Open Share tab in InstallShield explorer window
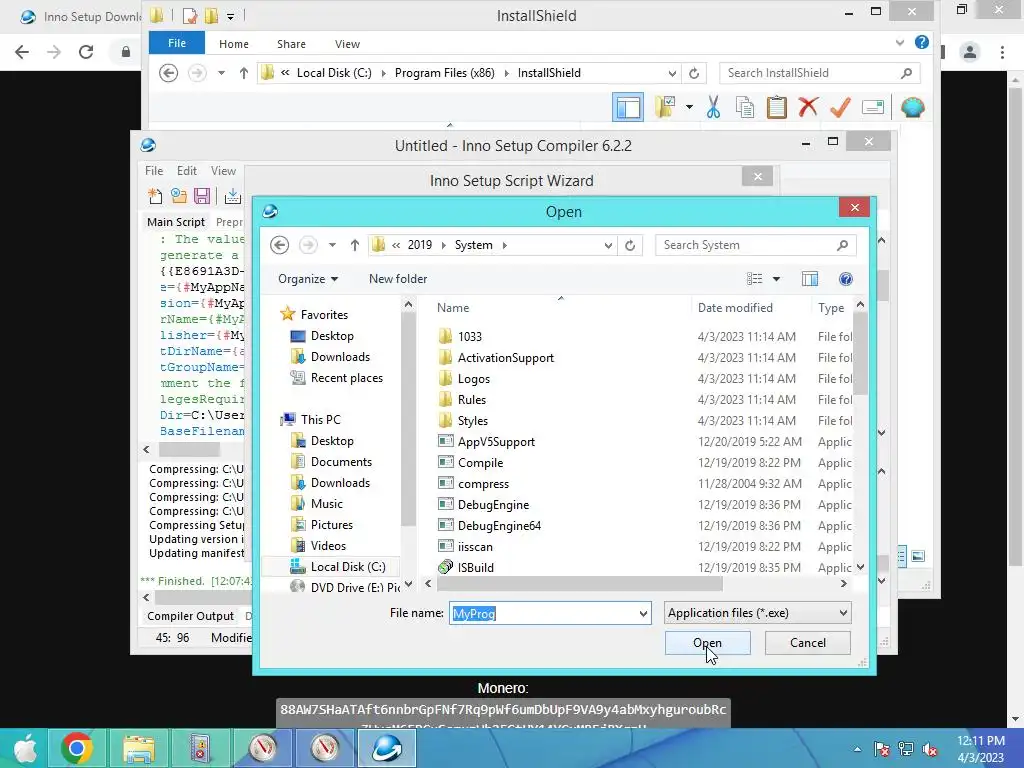1024x768 pixels. [x=291, y=44]
